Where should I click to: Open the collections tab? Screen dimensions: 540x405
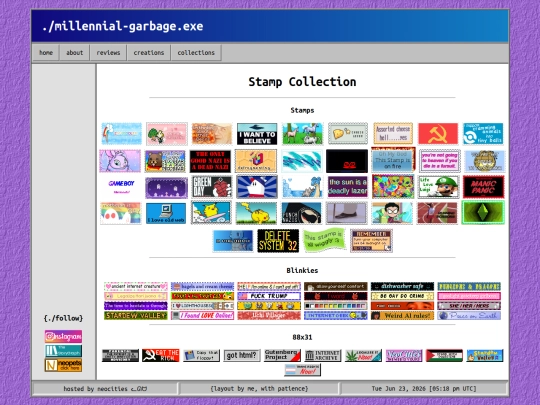point(196,53)
